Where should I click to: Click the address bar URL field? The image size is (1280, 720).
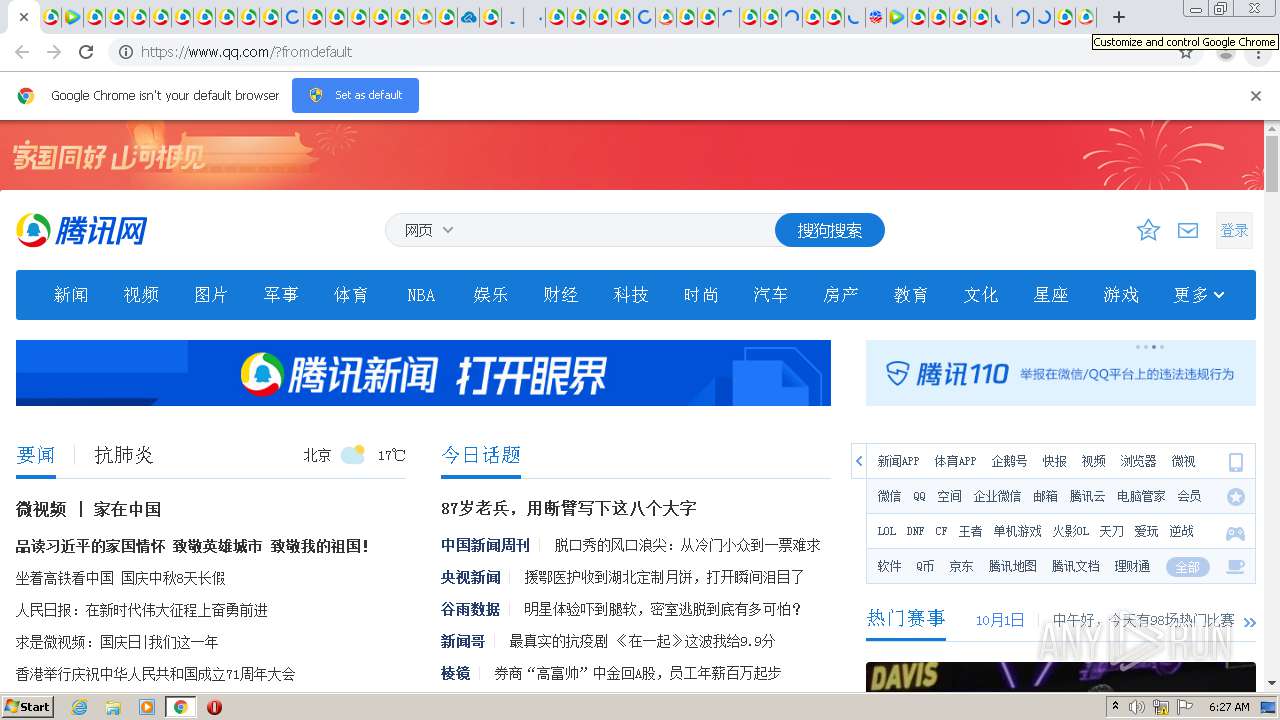click(x=640, y=52)
